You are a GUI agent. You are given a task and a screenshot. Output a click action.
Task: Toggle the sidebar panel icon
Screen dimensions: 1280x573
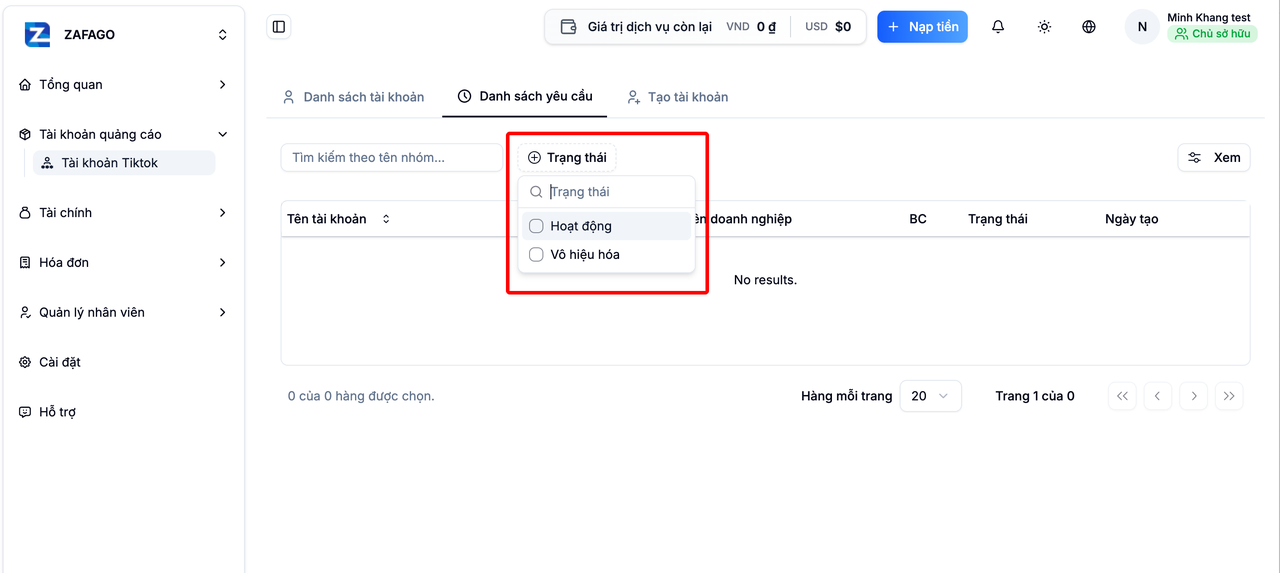279,27
